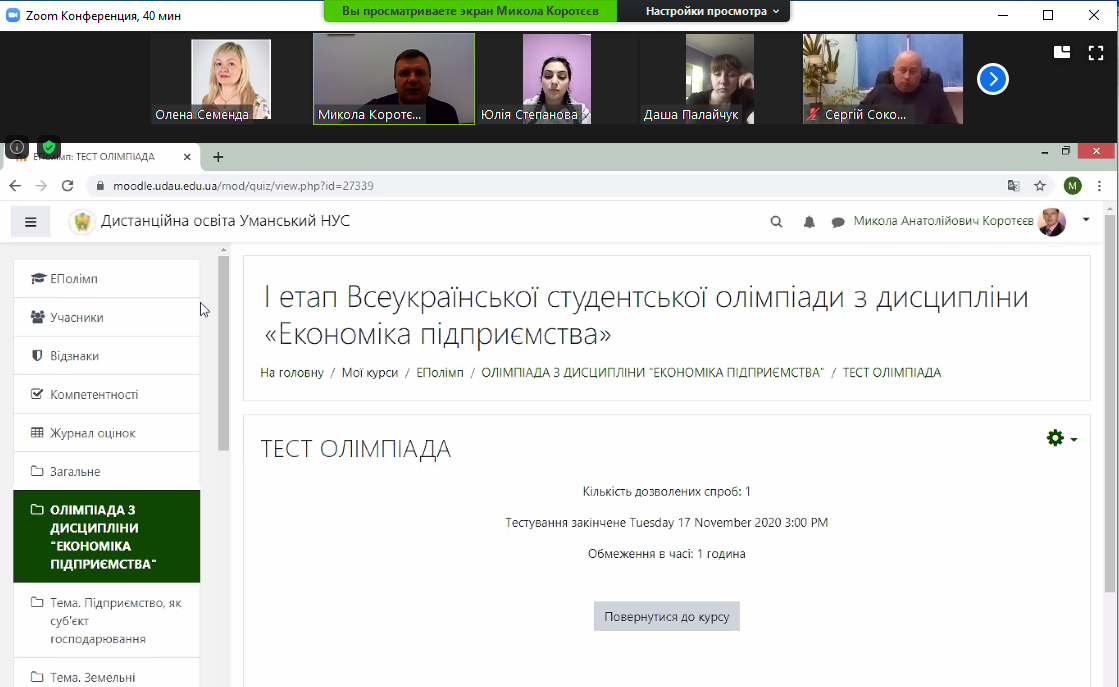This screenshot has height=687, width=1119.
Task: Restore the shared Chrome window
Action: click(x=1065, y=151)
